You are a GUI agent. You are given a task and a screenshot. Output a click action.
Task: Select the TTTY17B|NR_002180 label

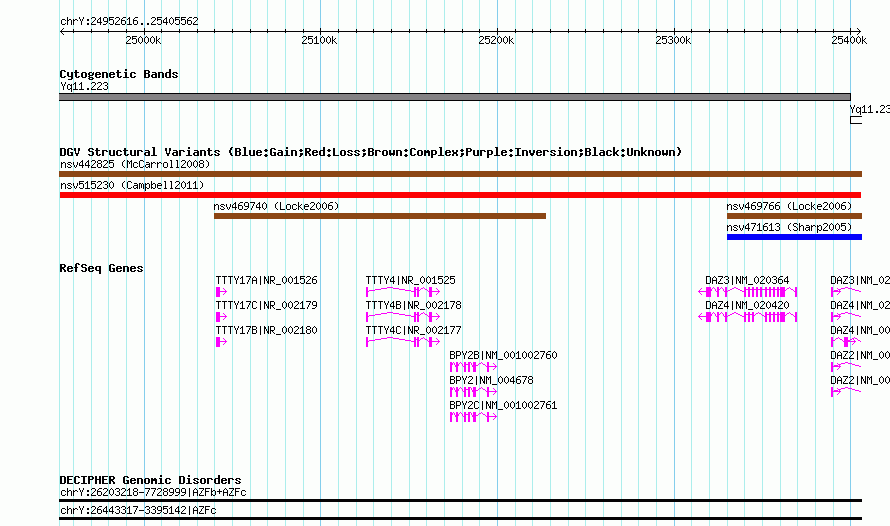click(267, 330)
